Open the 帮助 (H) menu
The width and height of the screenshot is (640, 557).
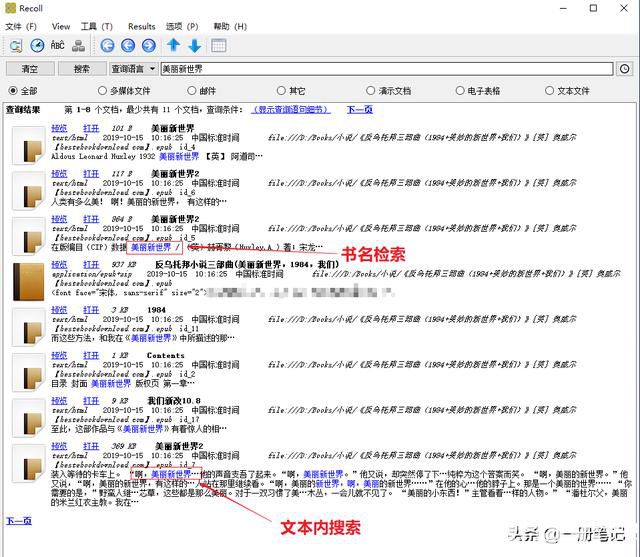point(230,27)
